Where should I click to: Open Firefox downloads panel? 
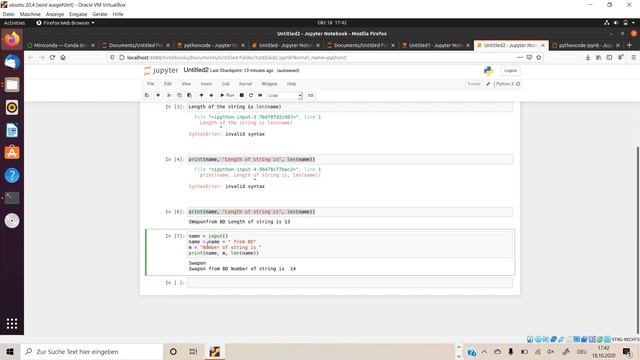588,58
